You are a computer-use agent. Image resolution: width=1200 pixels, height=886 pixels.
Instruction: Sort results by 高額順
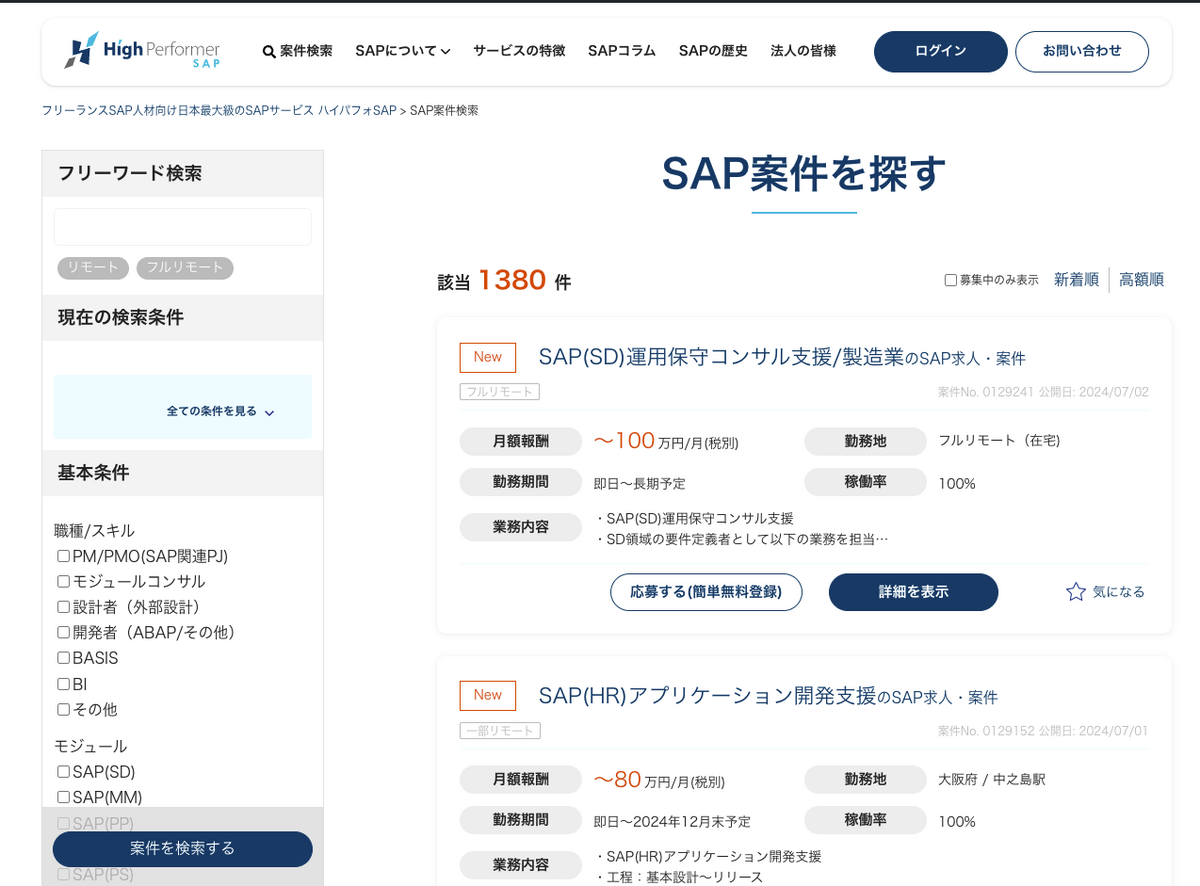pyautogui.click(x=1141, y=280)
